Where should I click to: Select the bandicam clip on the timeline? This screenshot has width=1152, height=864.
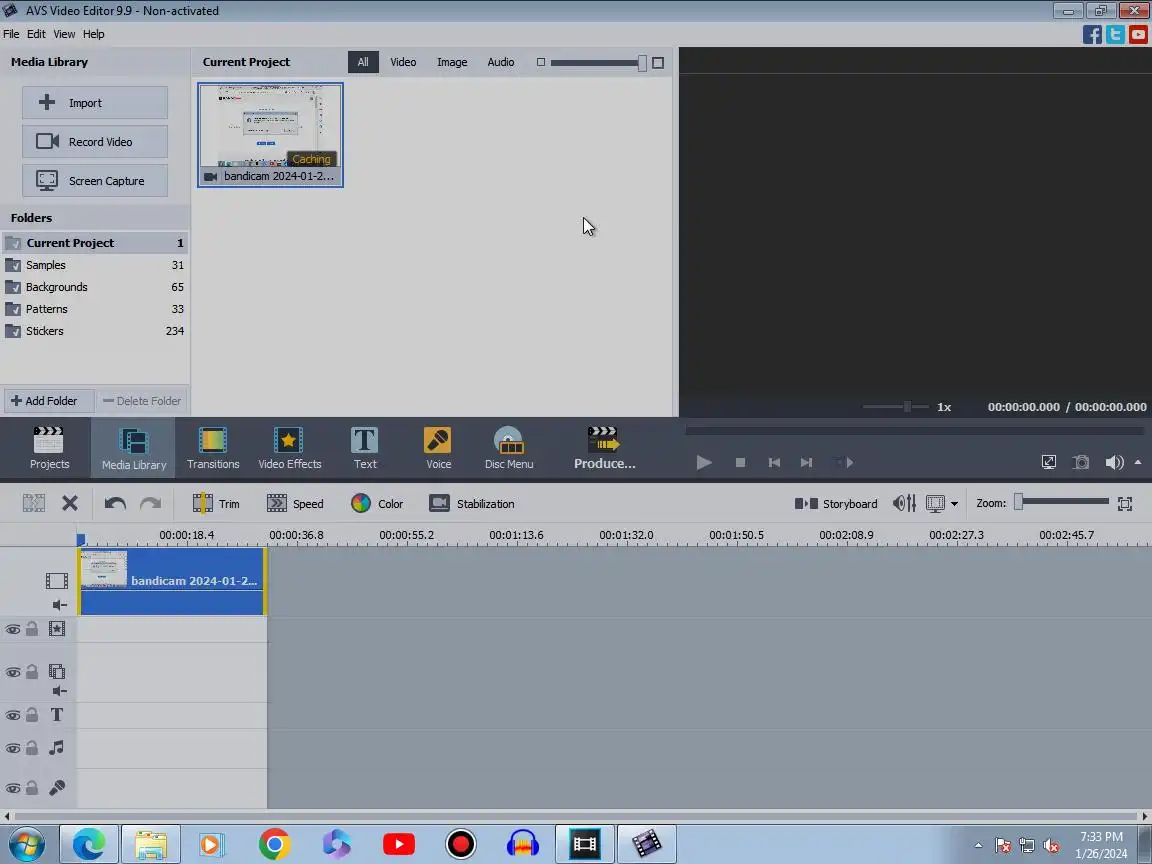pos(172,581)
